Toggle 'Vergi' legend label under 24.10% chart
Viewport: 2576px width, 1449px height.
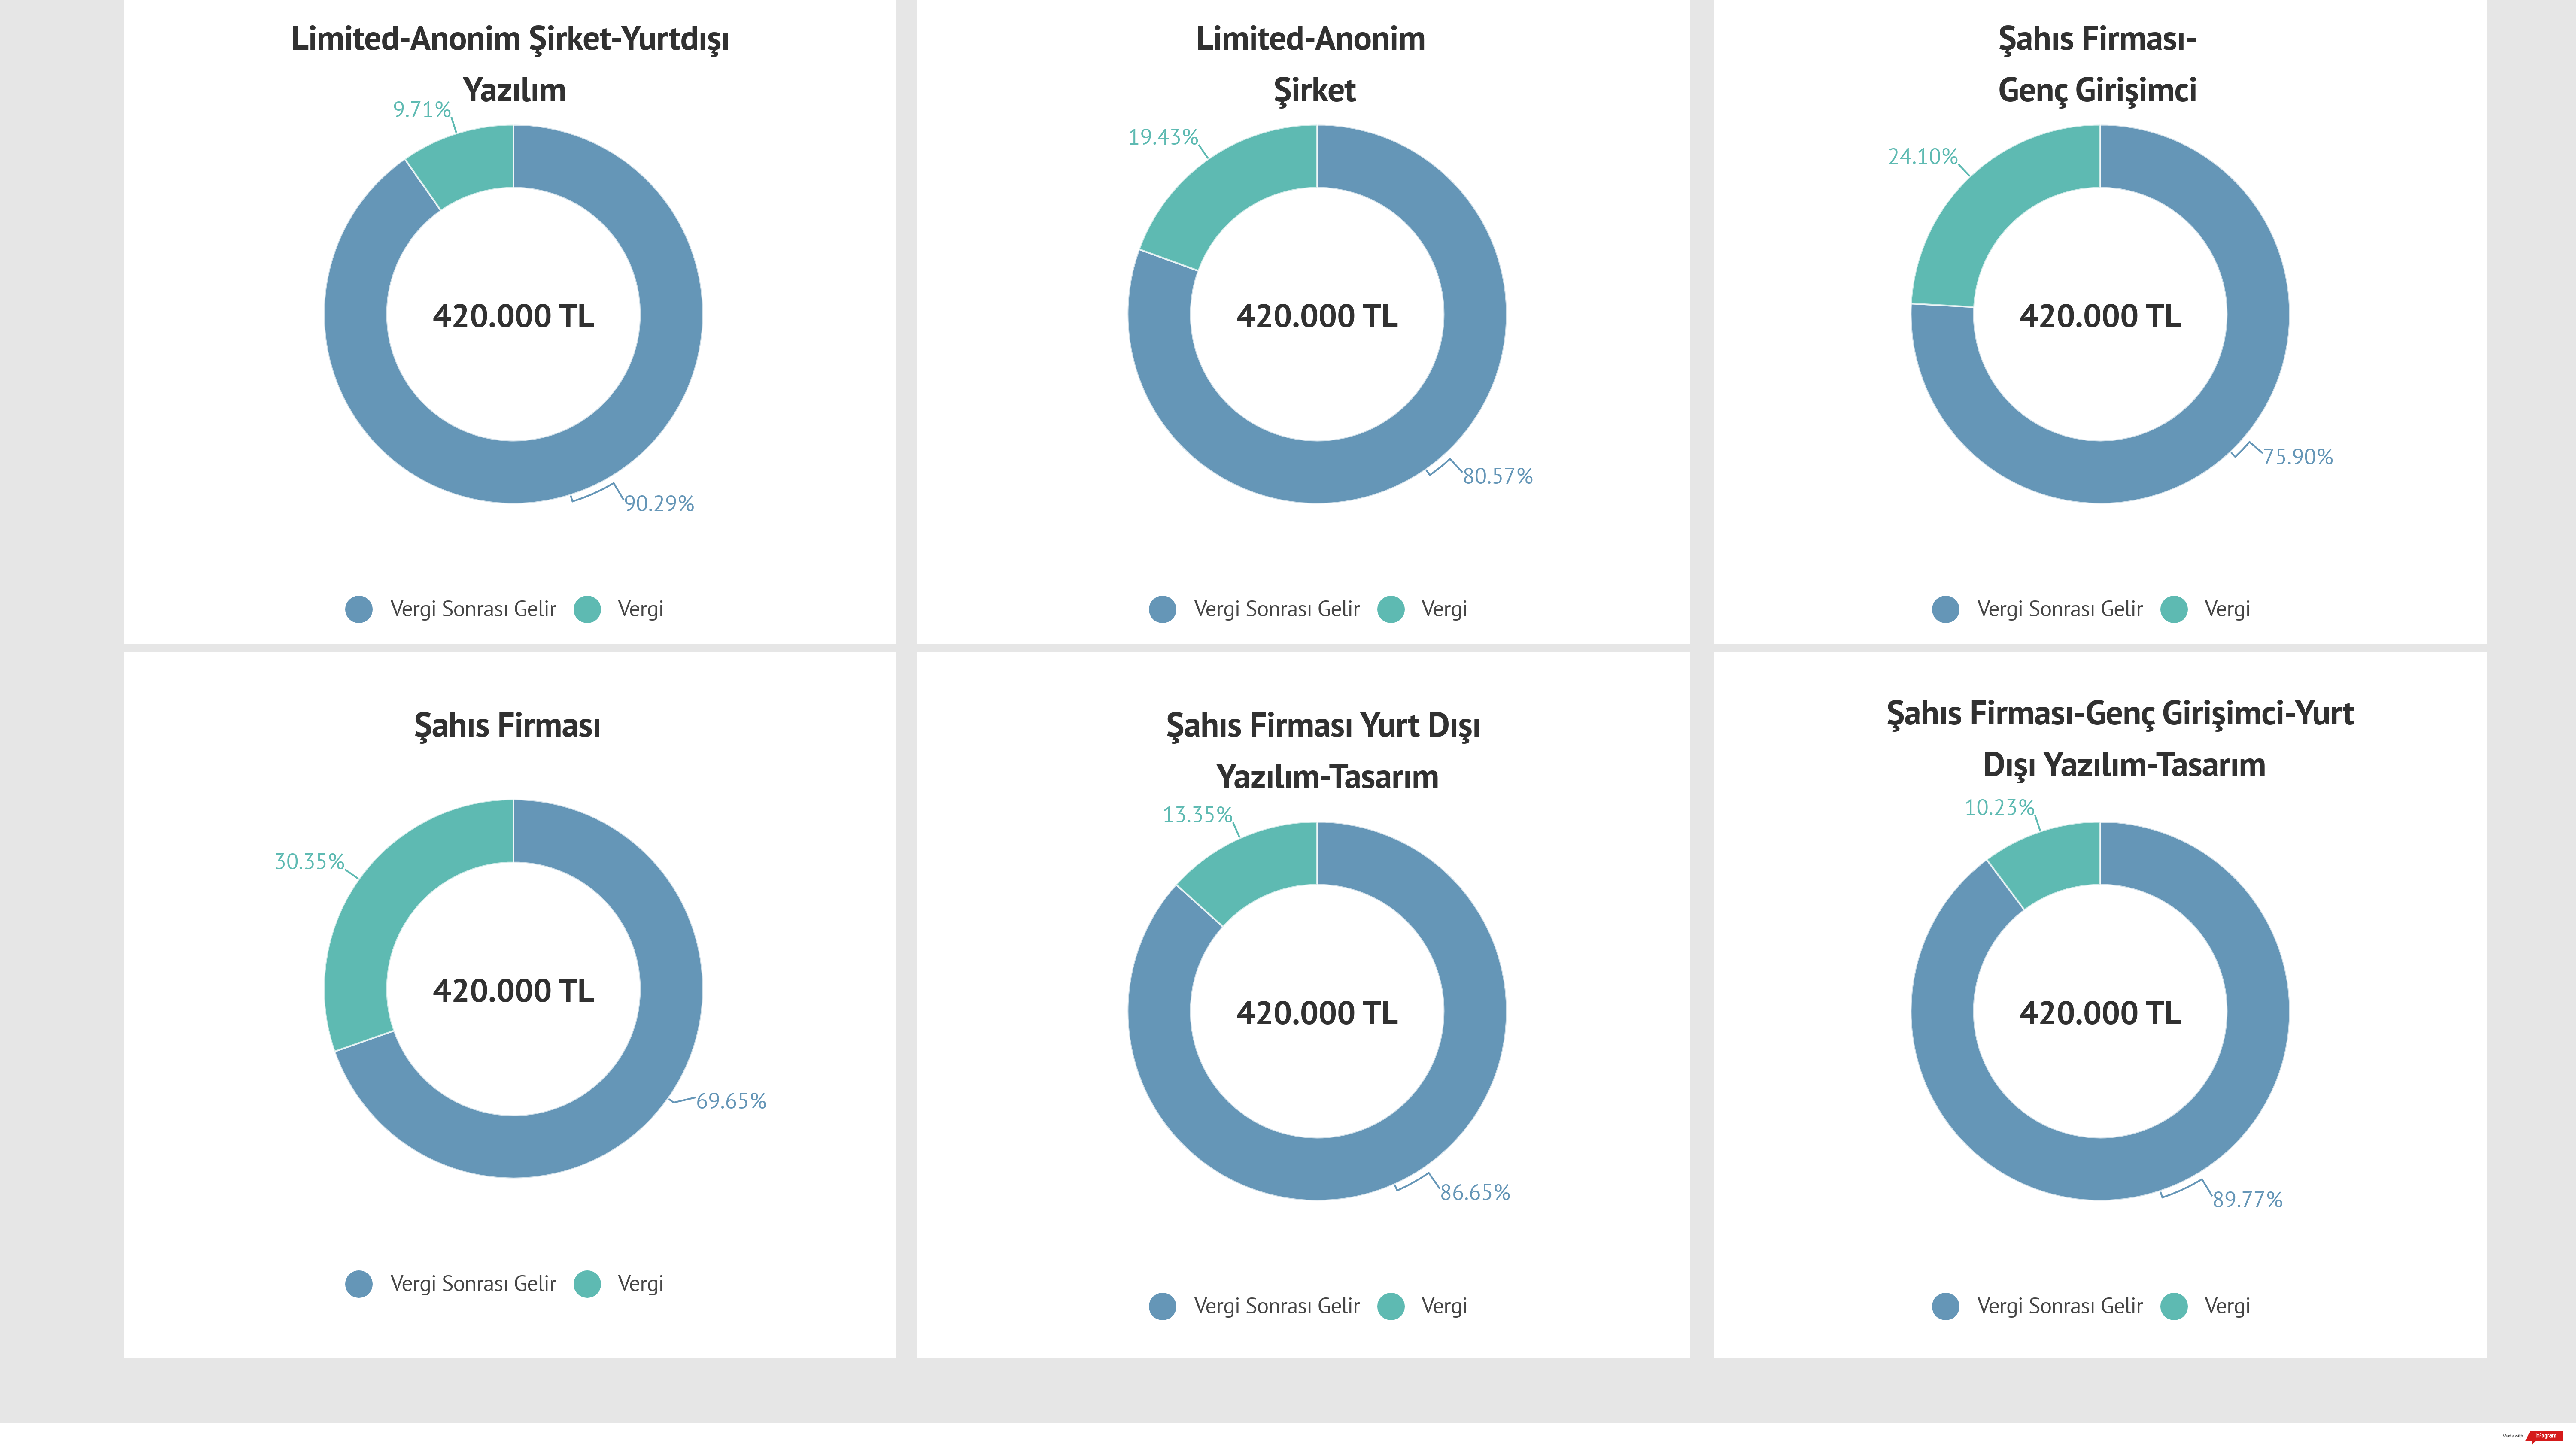point(2227,610)
